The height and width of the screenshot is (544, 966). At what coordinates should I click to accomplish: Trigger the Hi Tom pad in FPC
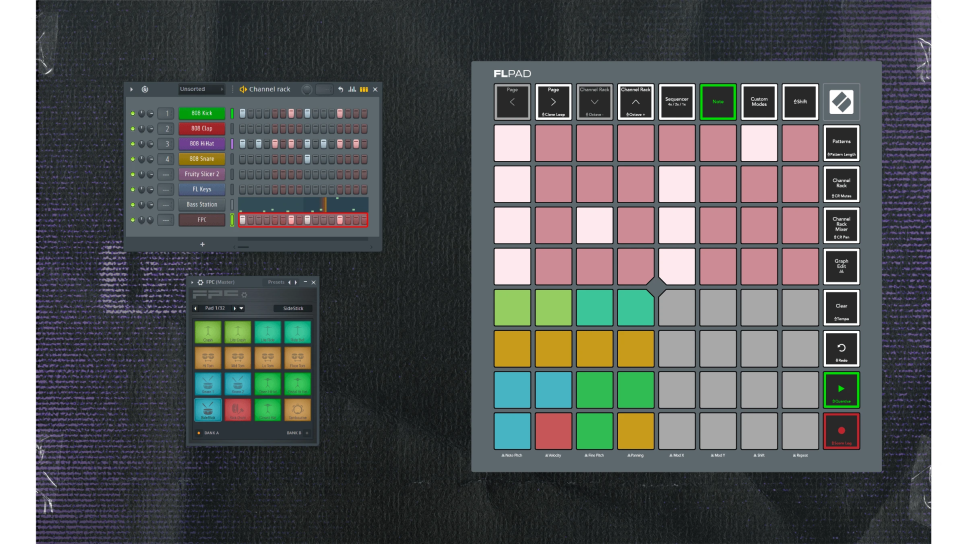click(208, 358)
